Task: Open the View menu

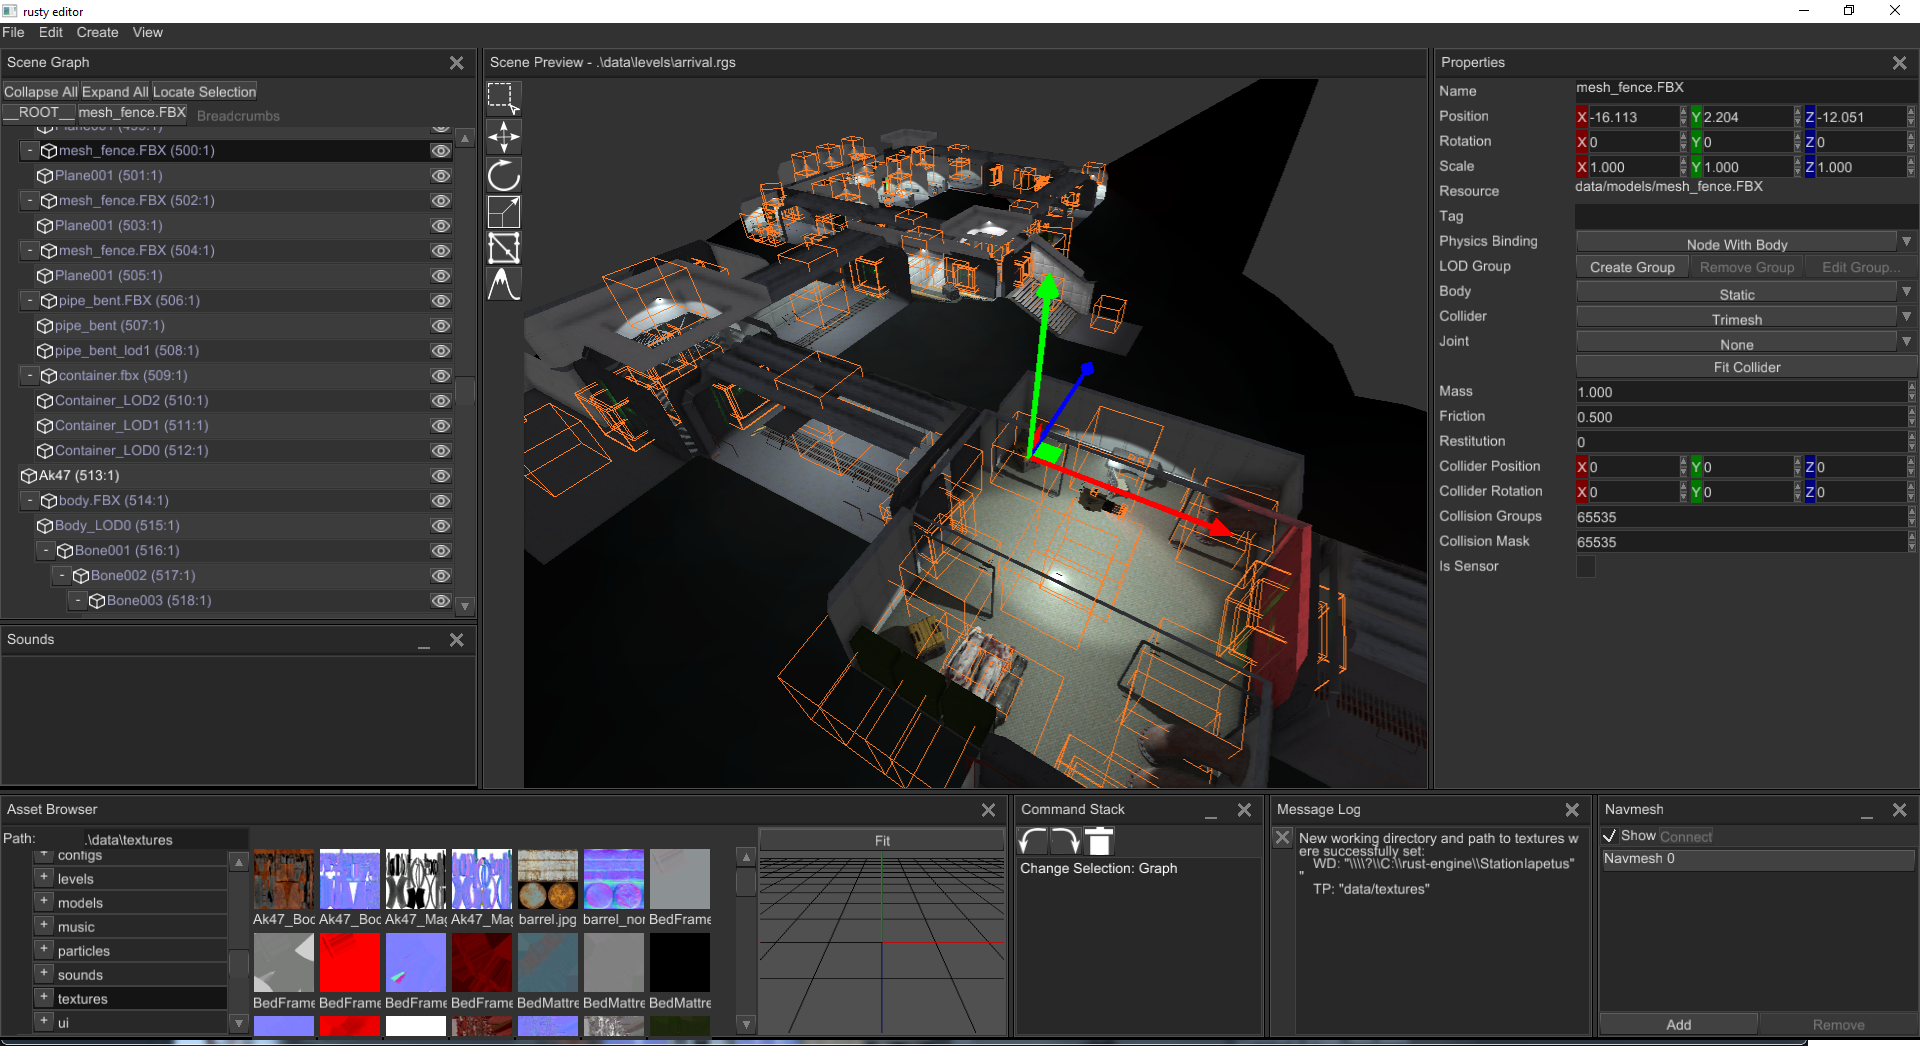Action: [148, 33]
